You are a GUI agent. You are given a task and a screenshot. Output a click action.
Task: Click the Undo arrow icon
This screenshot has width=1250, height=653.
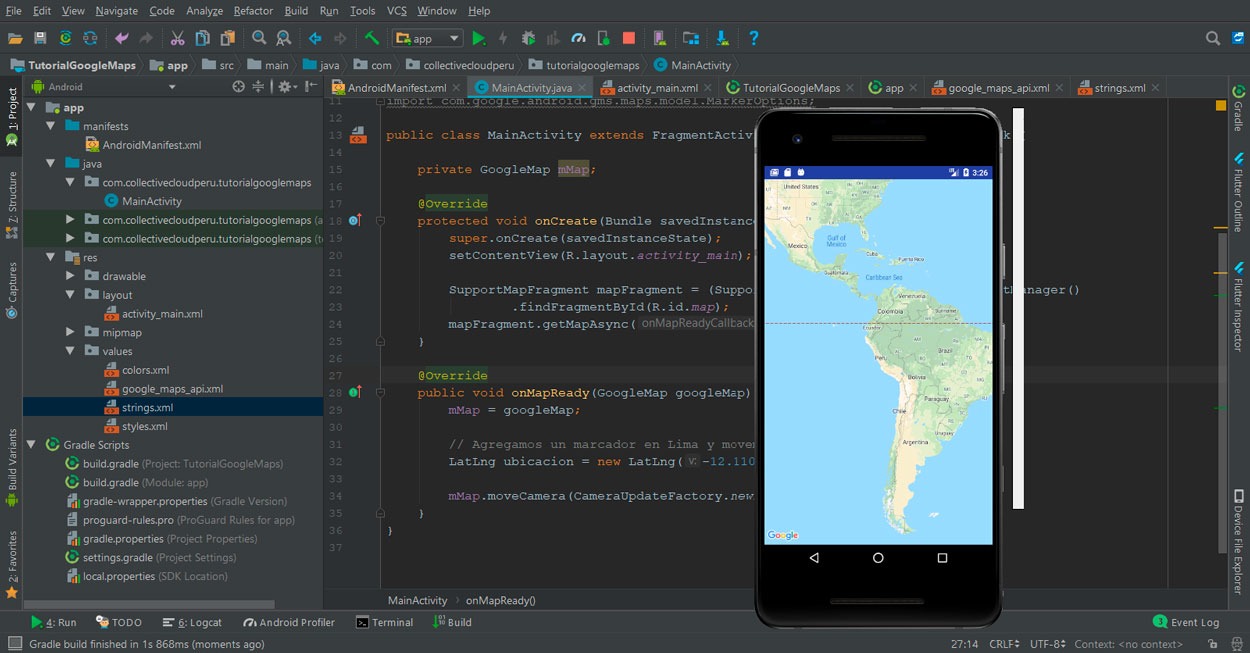point(122,38)
